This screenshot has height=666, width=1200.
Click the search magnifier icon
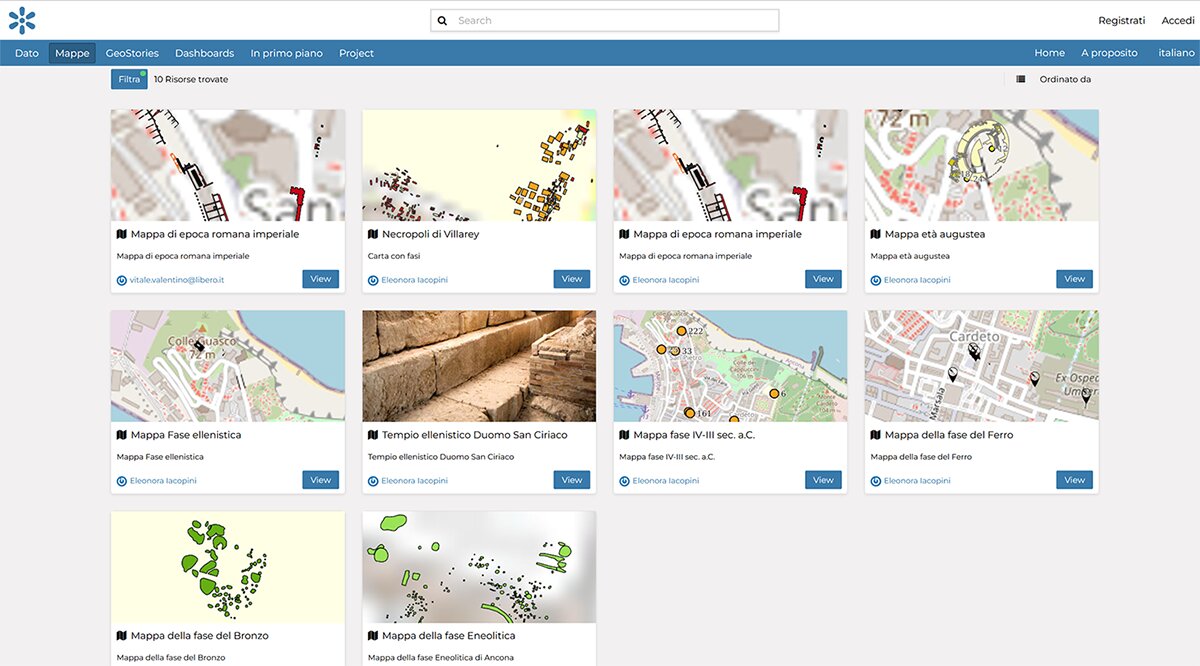point(442,20)
